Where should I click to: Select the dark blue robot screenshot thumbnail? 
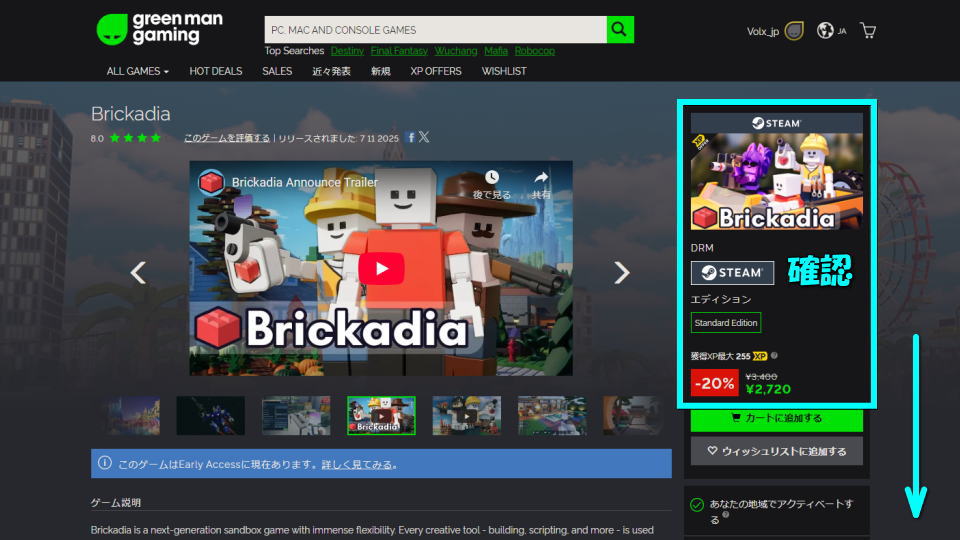[x=211, y=416]
